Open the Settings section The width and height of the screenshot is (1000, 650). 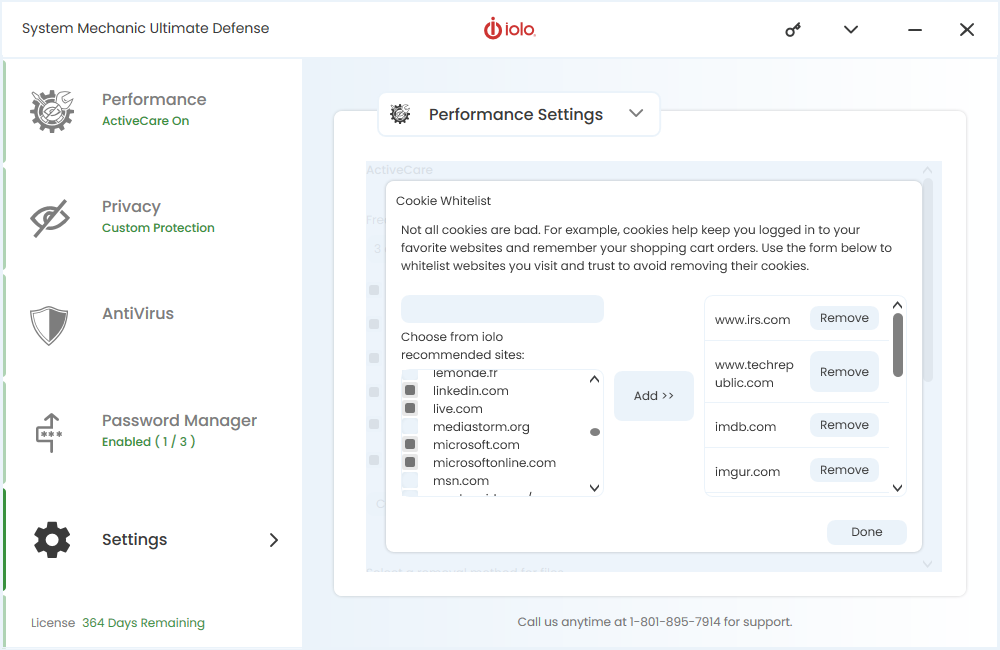153,540
